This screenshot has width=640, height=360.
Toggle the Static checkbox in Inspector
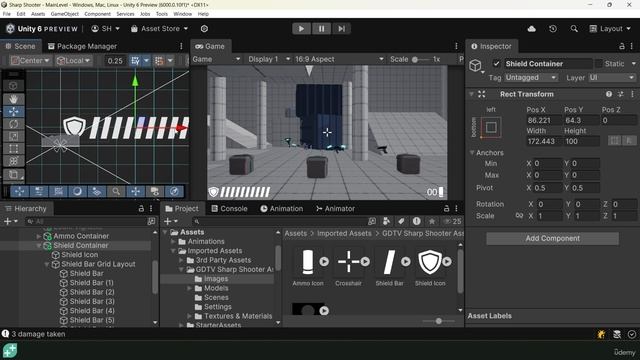tap(598, 64)
